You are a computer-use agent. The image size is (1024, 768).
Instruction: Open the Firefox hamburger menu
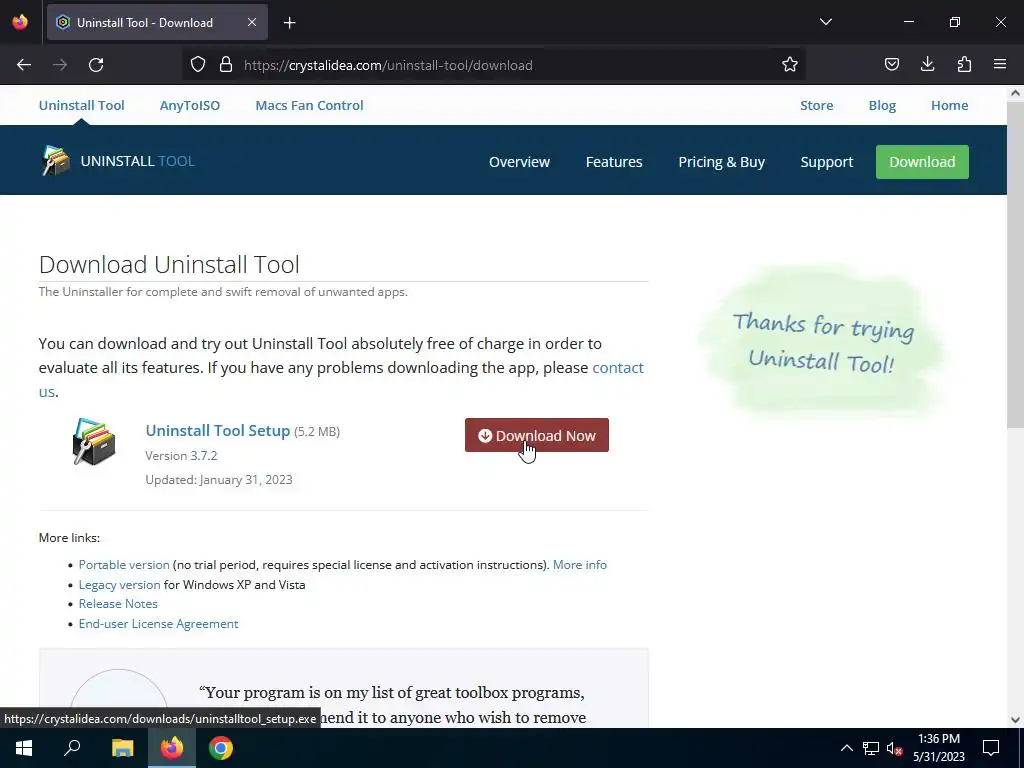[1000, 65]
